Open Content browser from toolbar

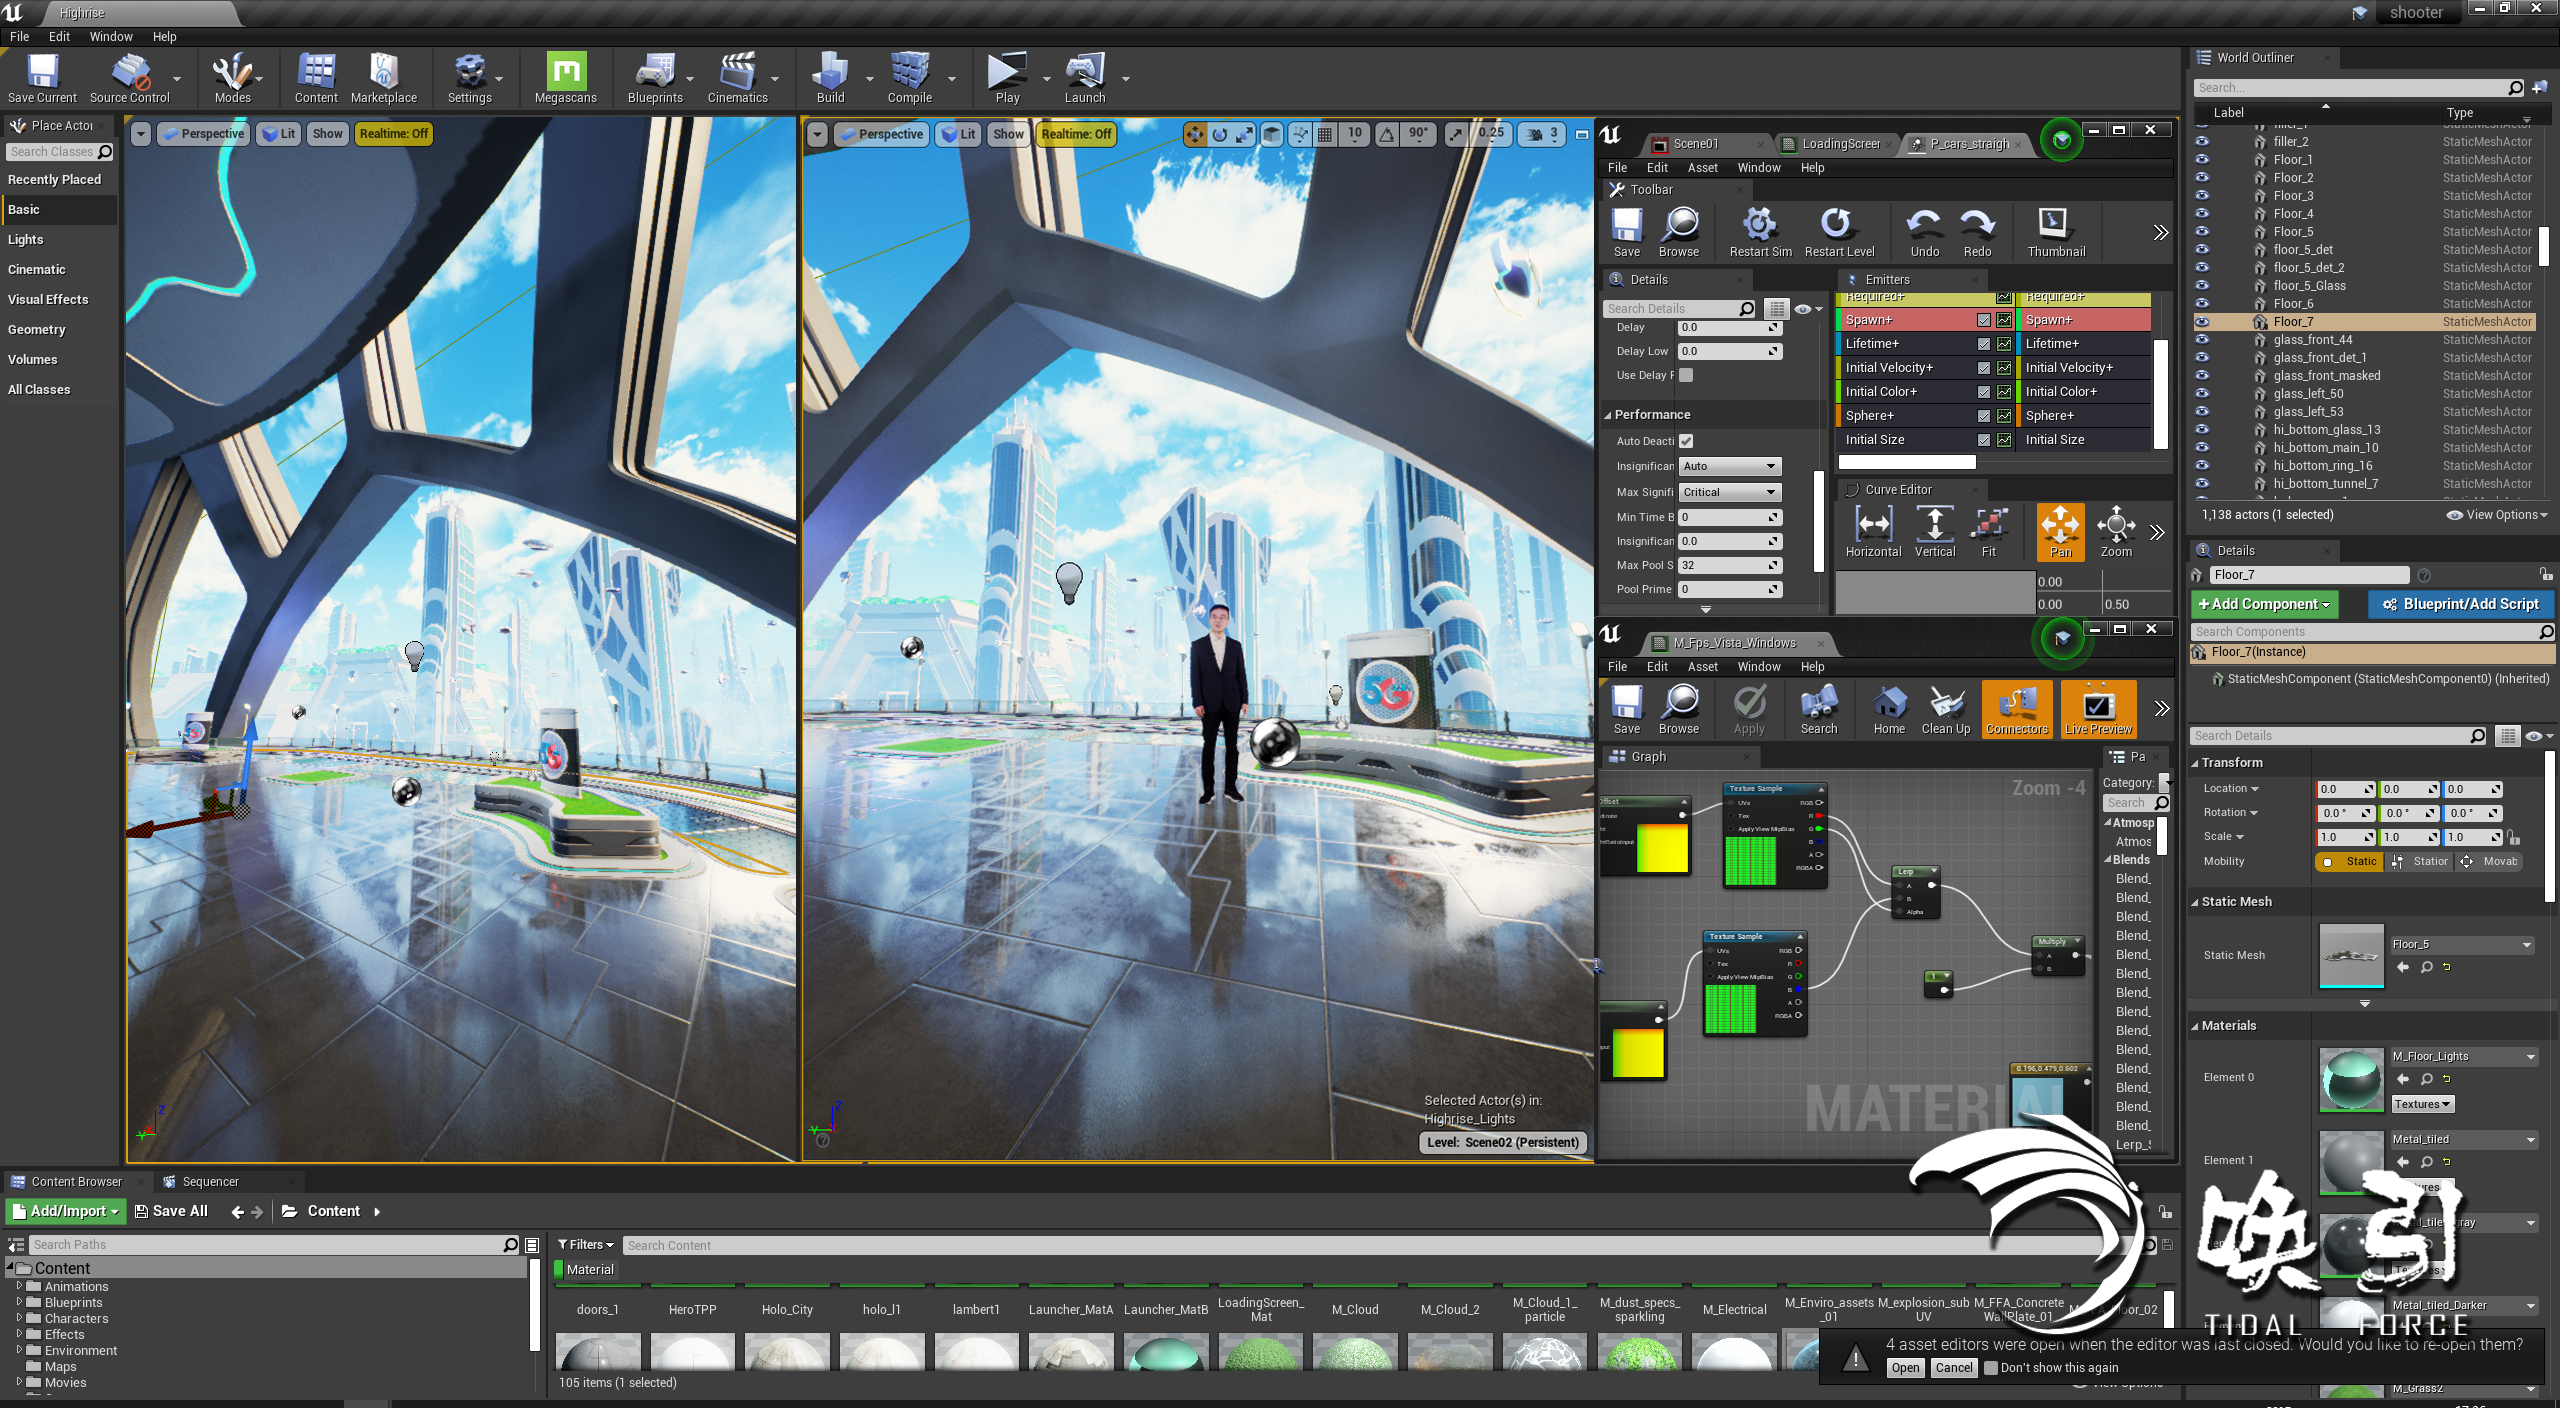tap(316, 78)
